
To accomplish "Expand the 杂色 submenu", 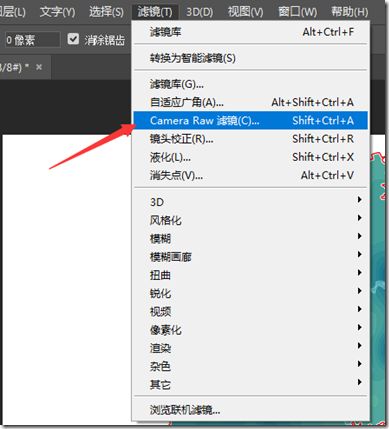I will 251,366.
